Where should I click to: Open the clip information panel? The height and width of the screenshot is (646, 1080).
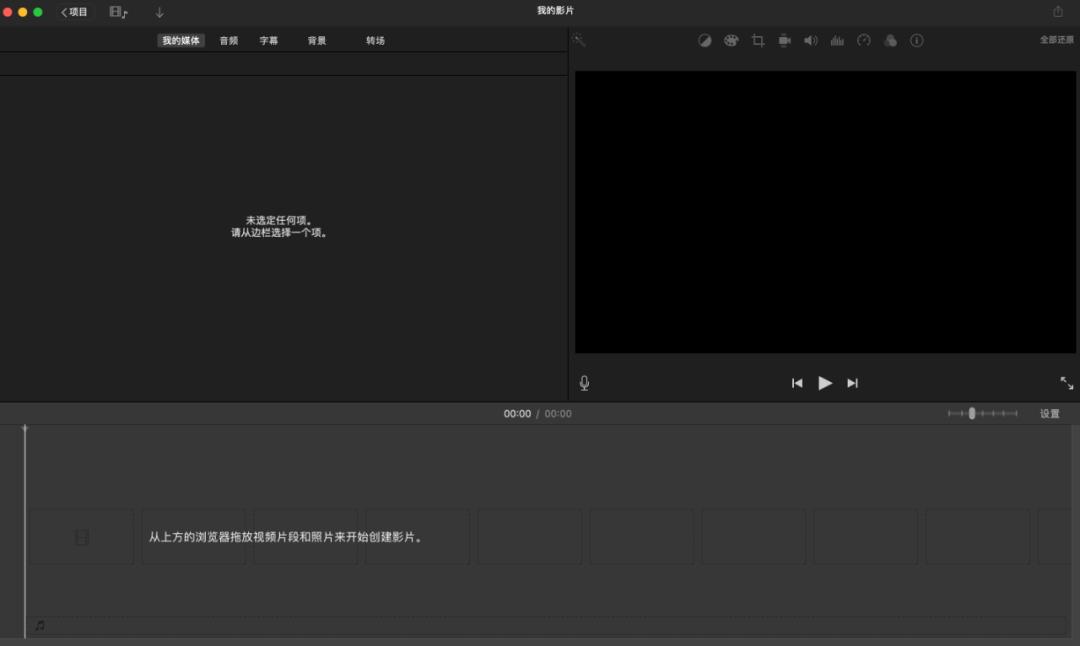click(917, 40)
